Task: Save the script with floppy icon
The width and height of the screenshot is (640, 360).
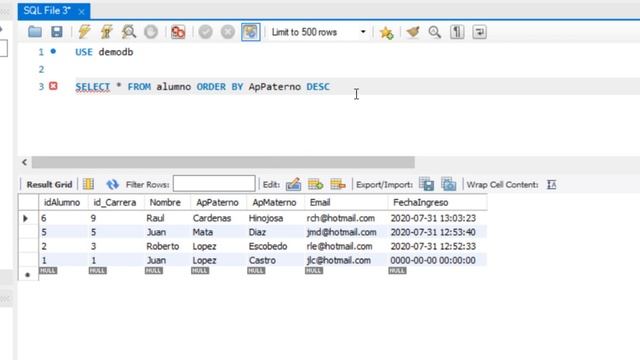Action: coord(57,32)
